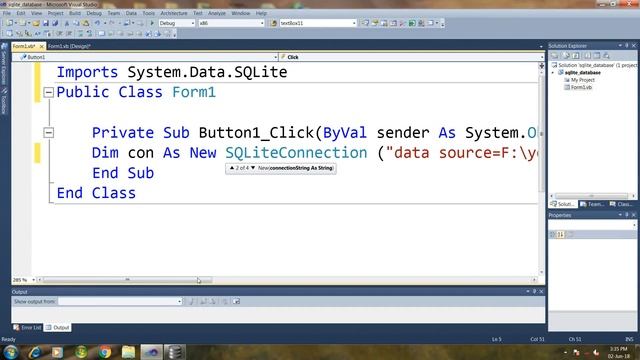The width and height of the screenshot is (640, 360).
Task: Select the Output tab at bottom
Action: (58, 327)
